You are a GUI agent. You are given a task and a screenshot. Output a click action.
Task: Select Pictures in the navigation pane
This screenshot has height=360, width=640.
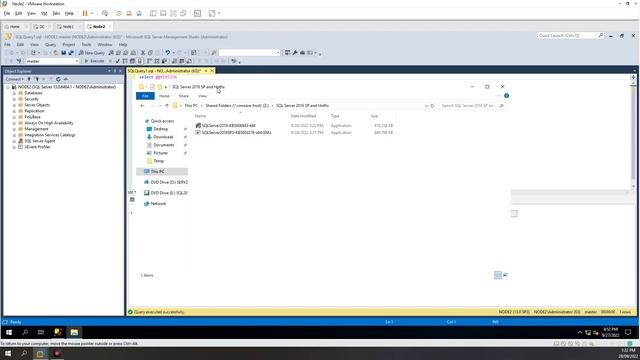pos(160,153)
